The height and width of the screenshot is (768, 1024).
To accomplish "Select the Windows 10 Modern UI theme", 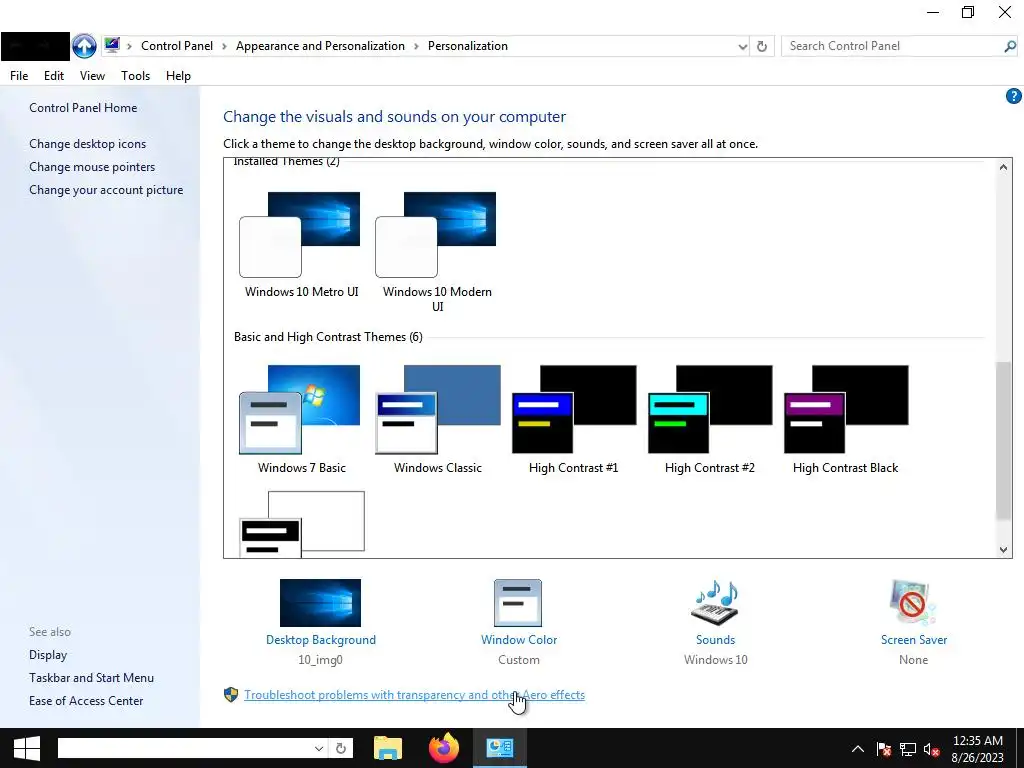I will click(x=437, y=252).
